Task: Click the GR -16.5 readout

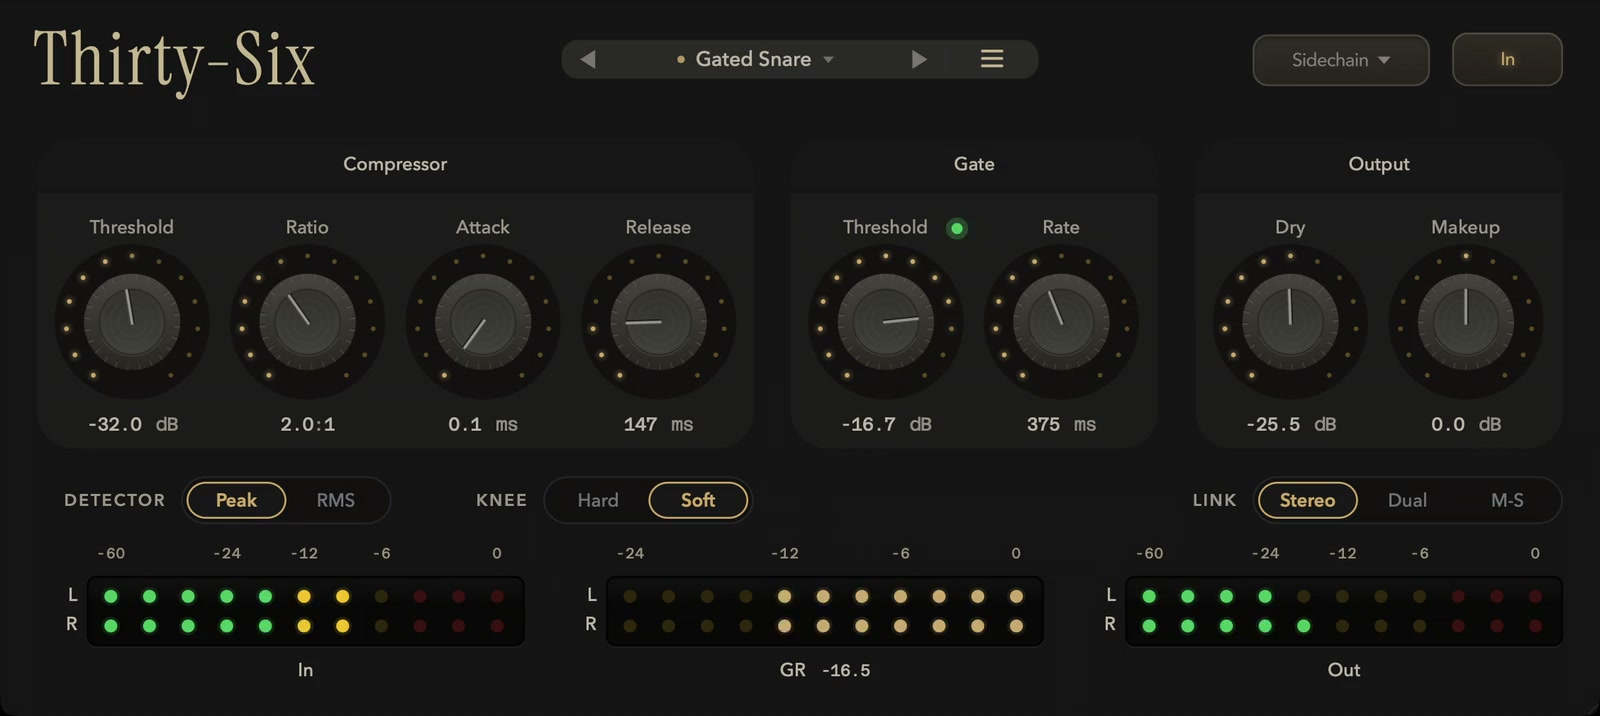Action: coord(825,670)
